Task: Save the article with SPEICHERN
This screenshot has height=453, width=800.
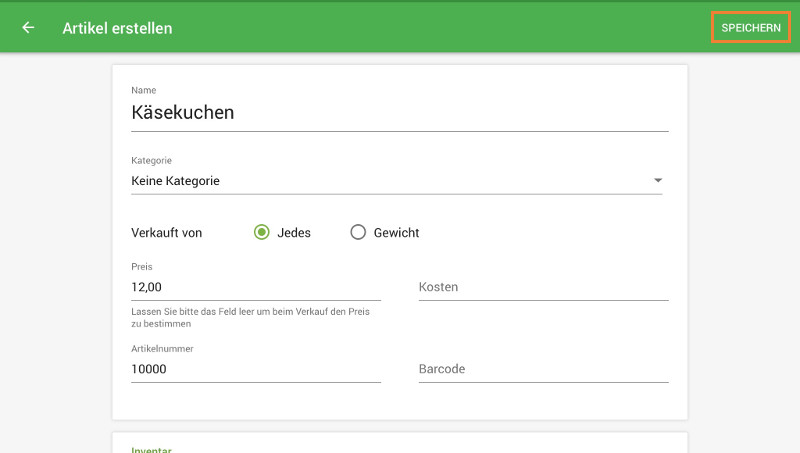Action: coord(751,28)
